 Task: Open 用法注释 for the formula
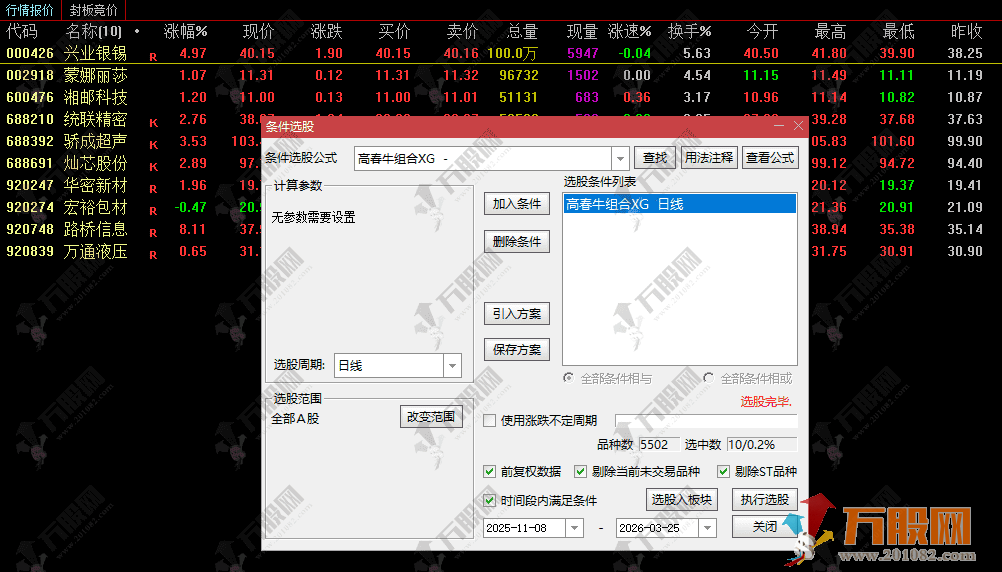point(709,157)
